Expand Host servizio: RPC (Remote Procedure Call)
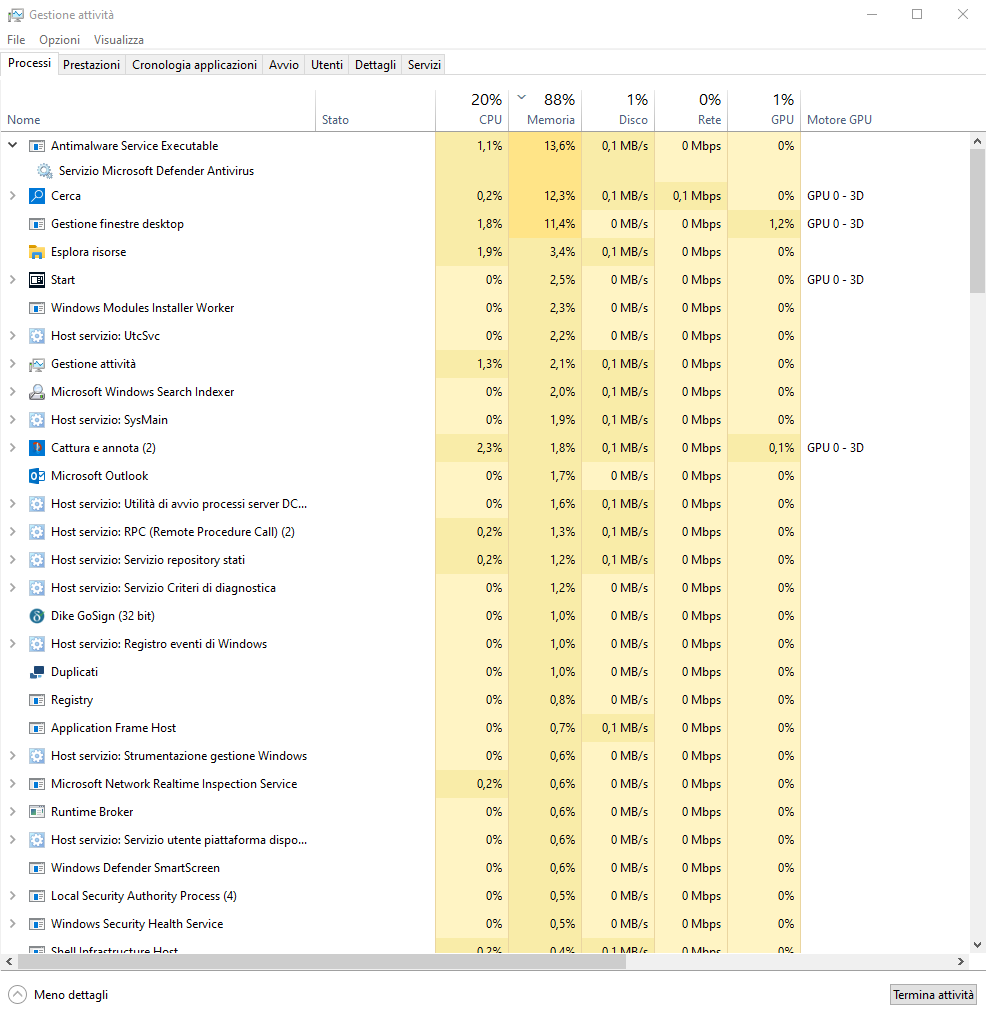Screen dimensions: 986x1015 click(12, 531)
